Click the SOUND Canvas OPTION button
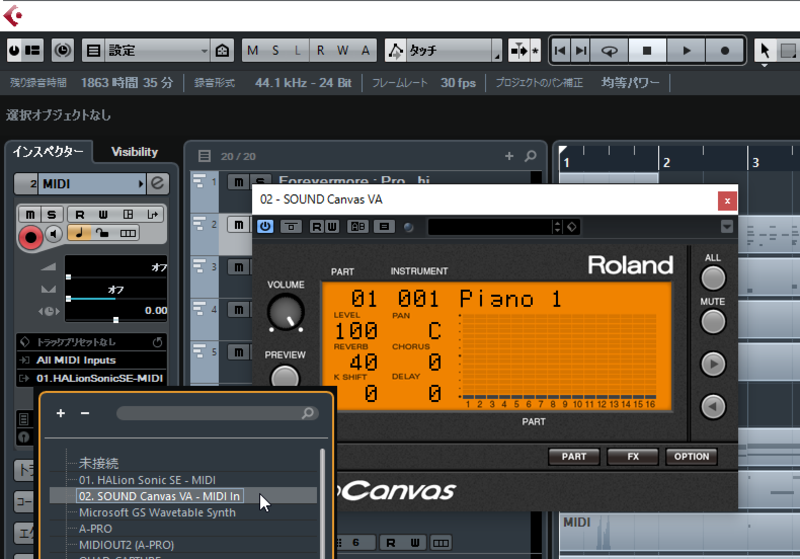This screenshot has height=559, width=800. point(691,456)
